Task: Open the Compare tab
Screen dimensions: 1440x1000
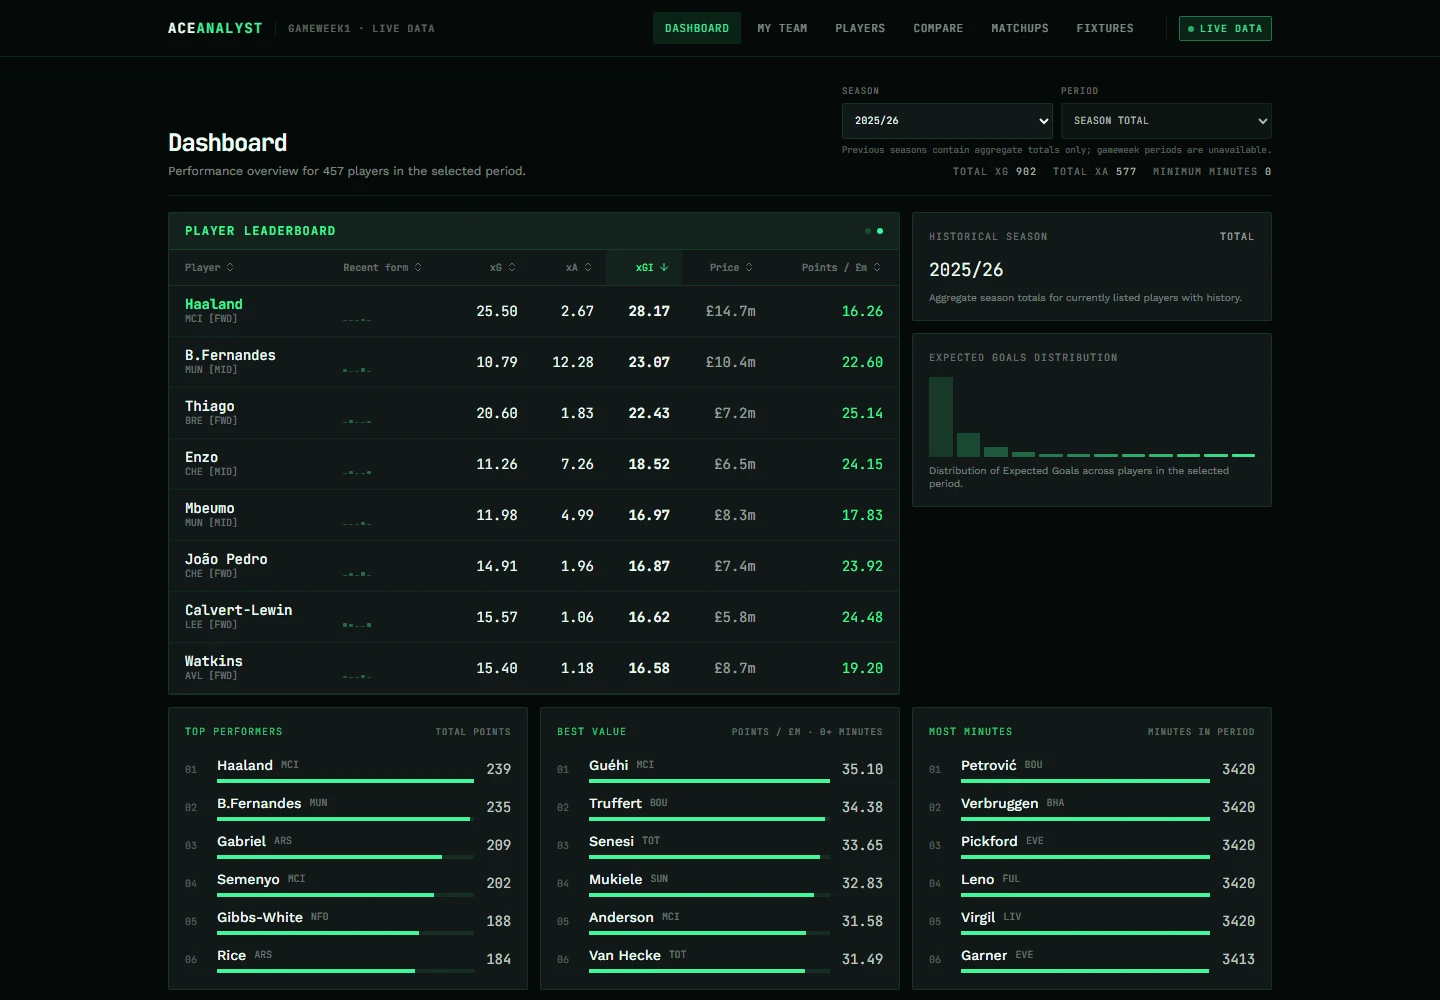Action: point(938,28)
